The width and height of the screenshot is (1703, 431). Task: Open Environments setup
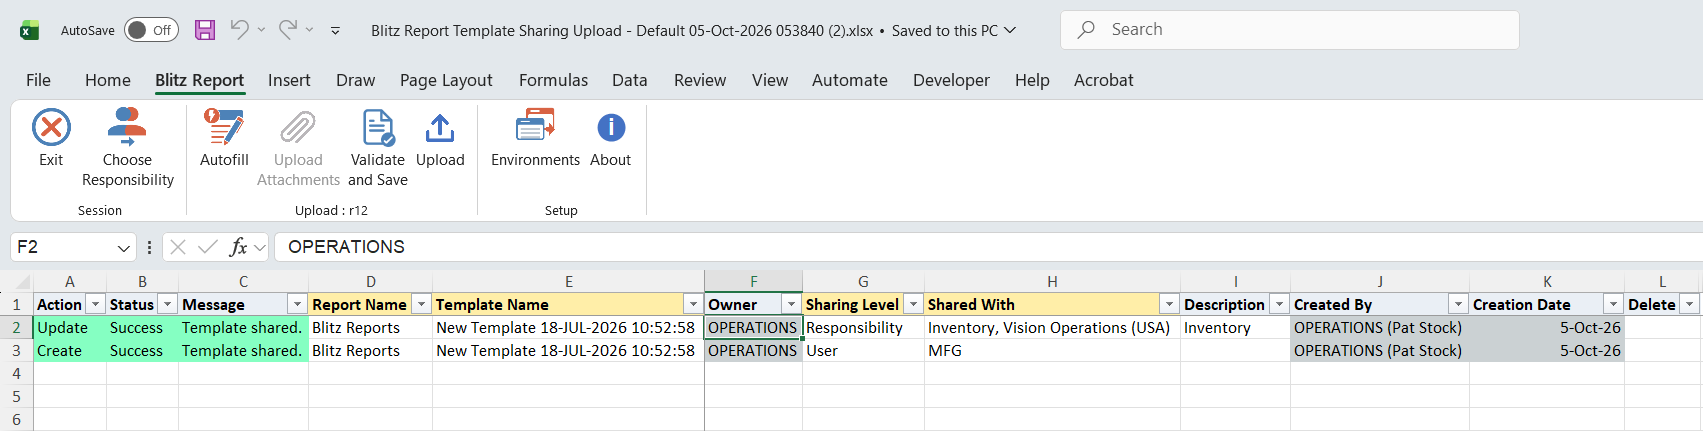point(535,138)
